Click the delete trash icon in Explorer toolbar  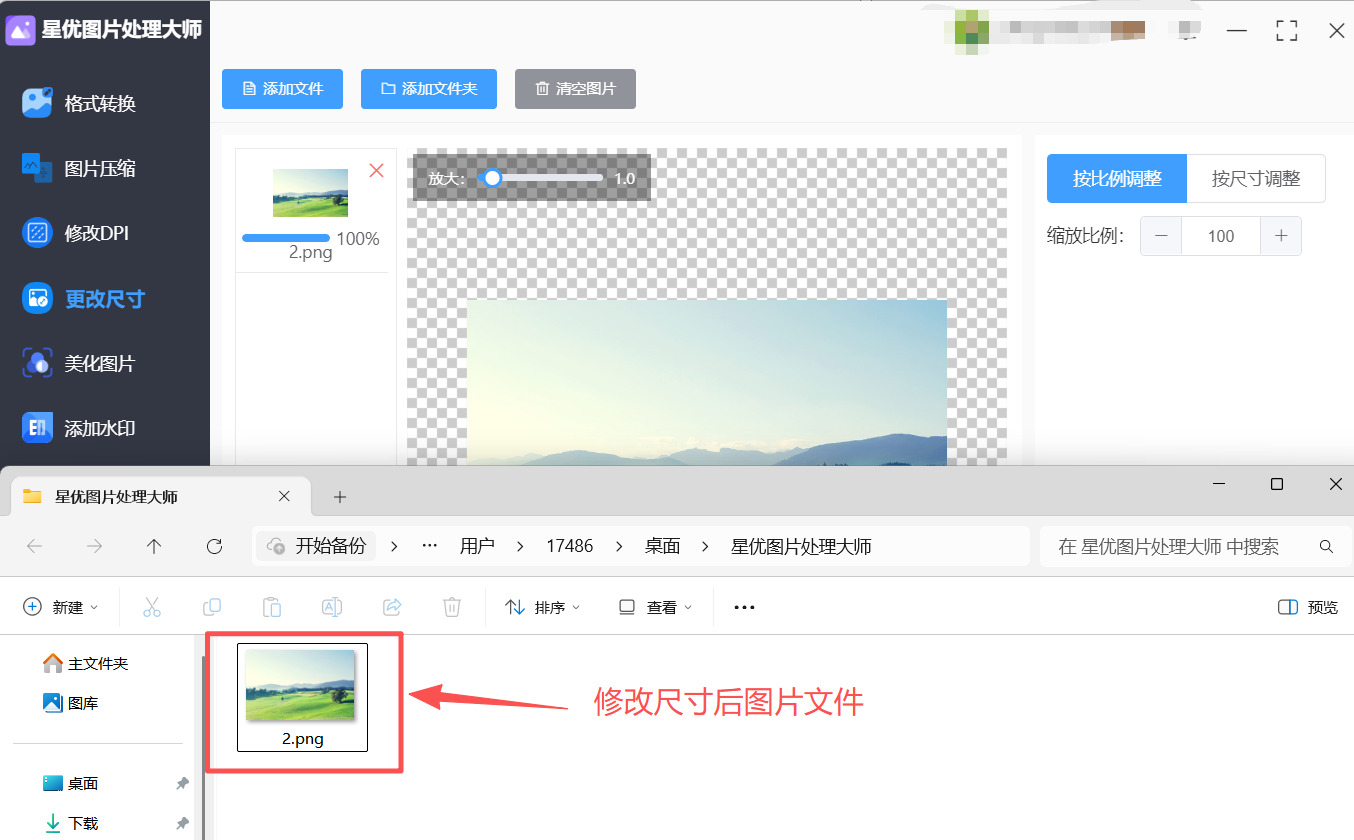[x=451, y=606]
